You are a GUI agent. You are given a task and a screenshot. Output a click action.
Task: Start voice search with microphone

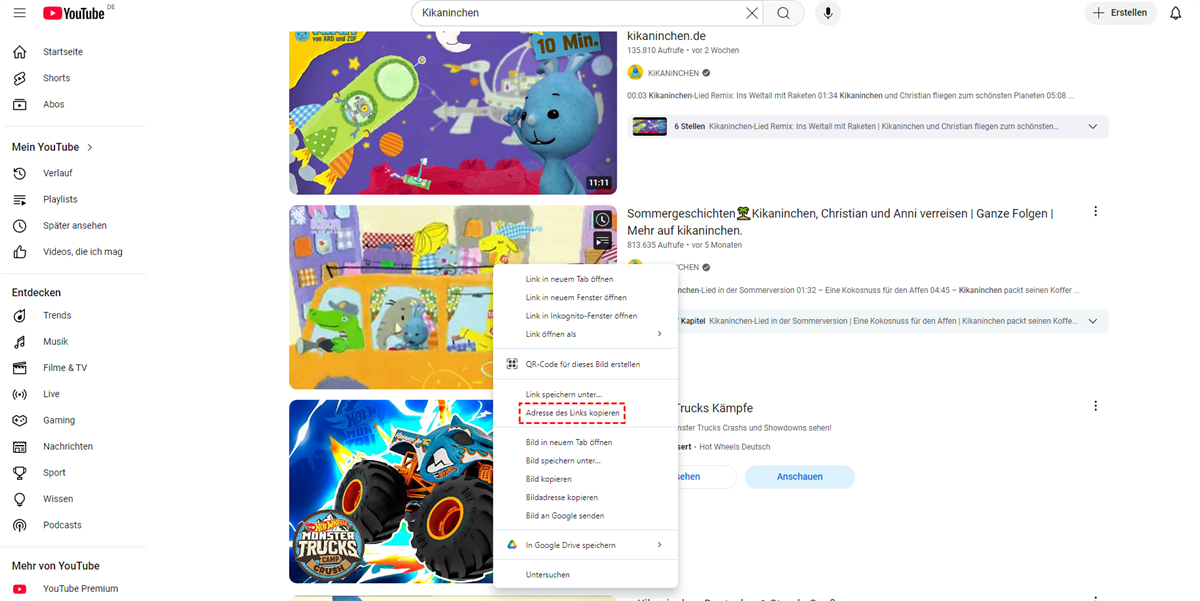tap(827, 13)
